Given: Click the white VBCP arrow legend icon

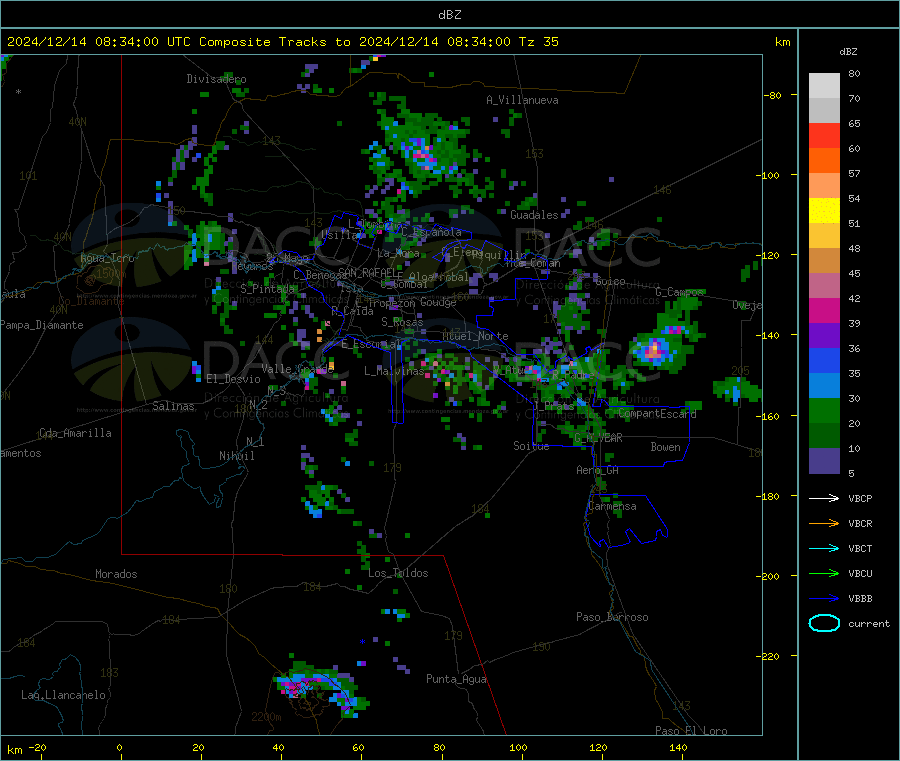Looking at the screenshot, I should (x=824, y=498).
